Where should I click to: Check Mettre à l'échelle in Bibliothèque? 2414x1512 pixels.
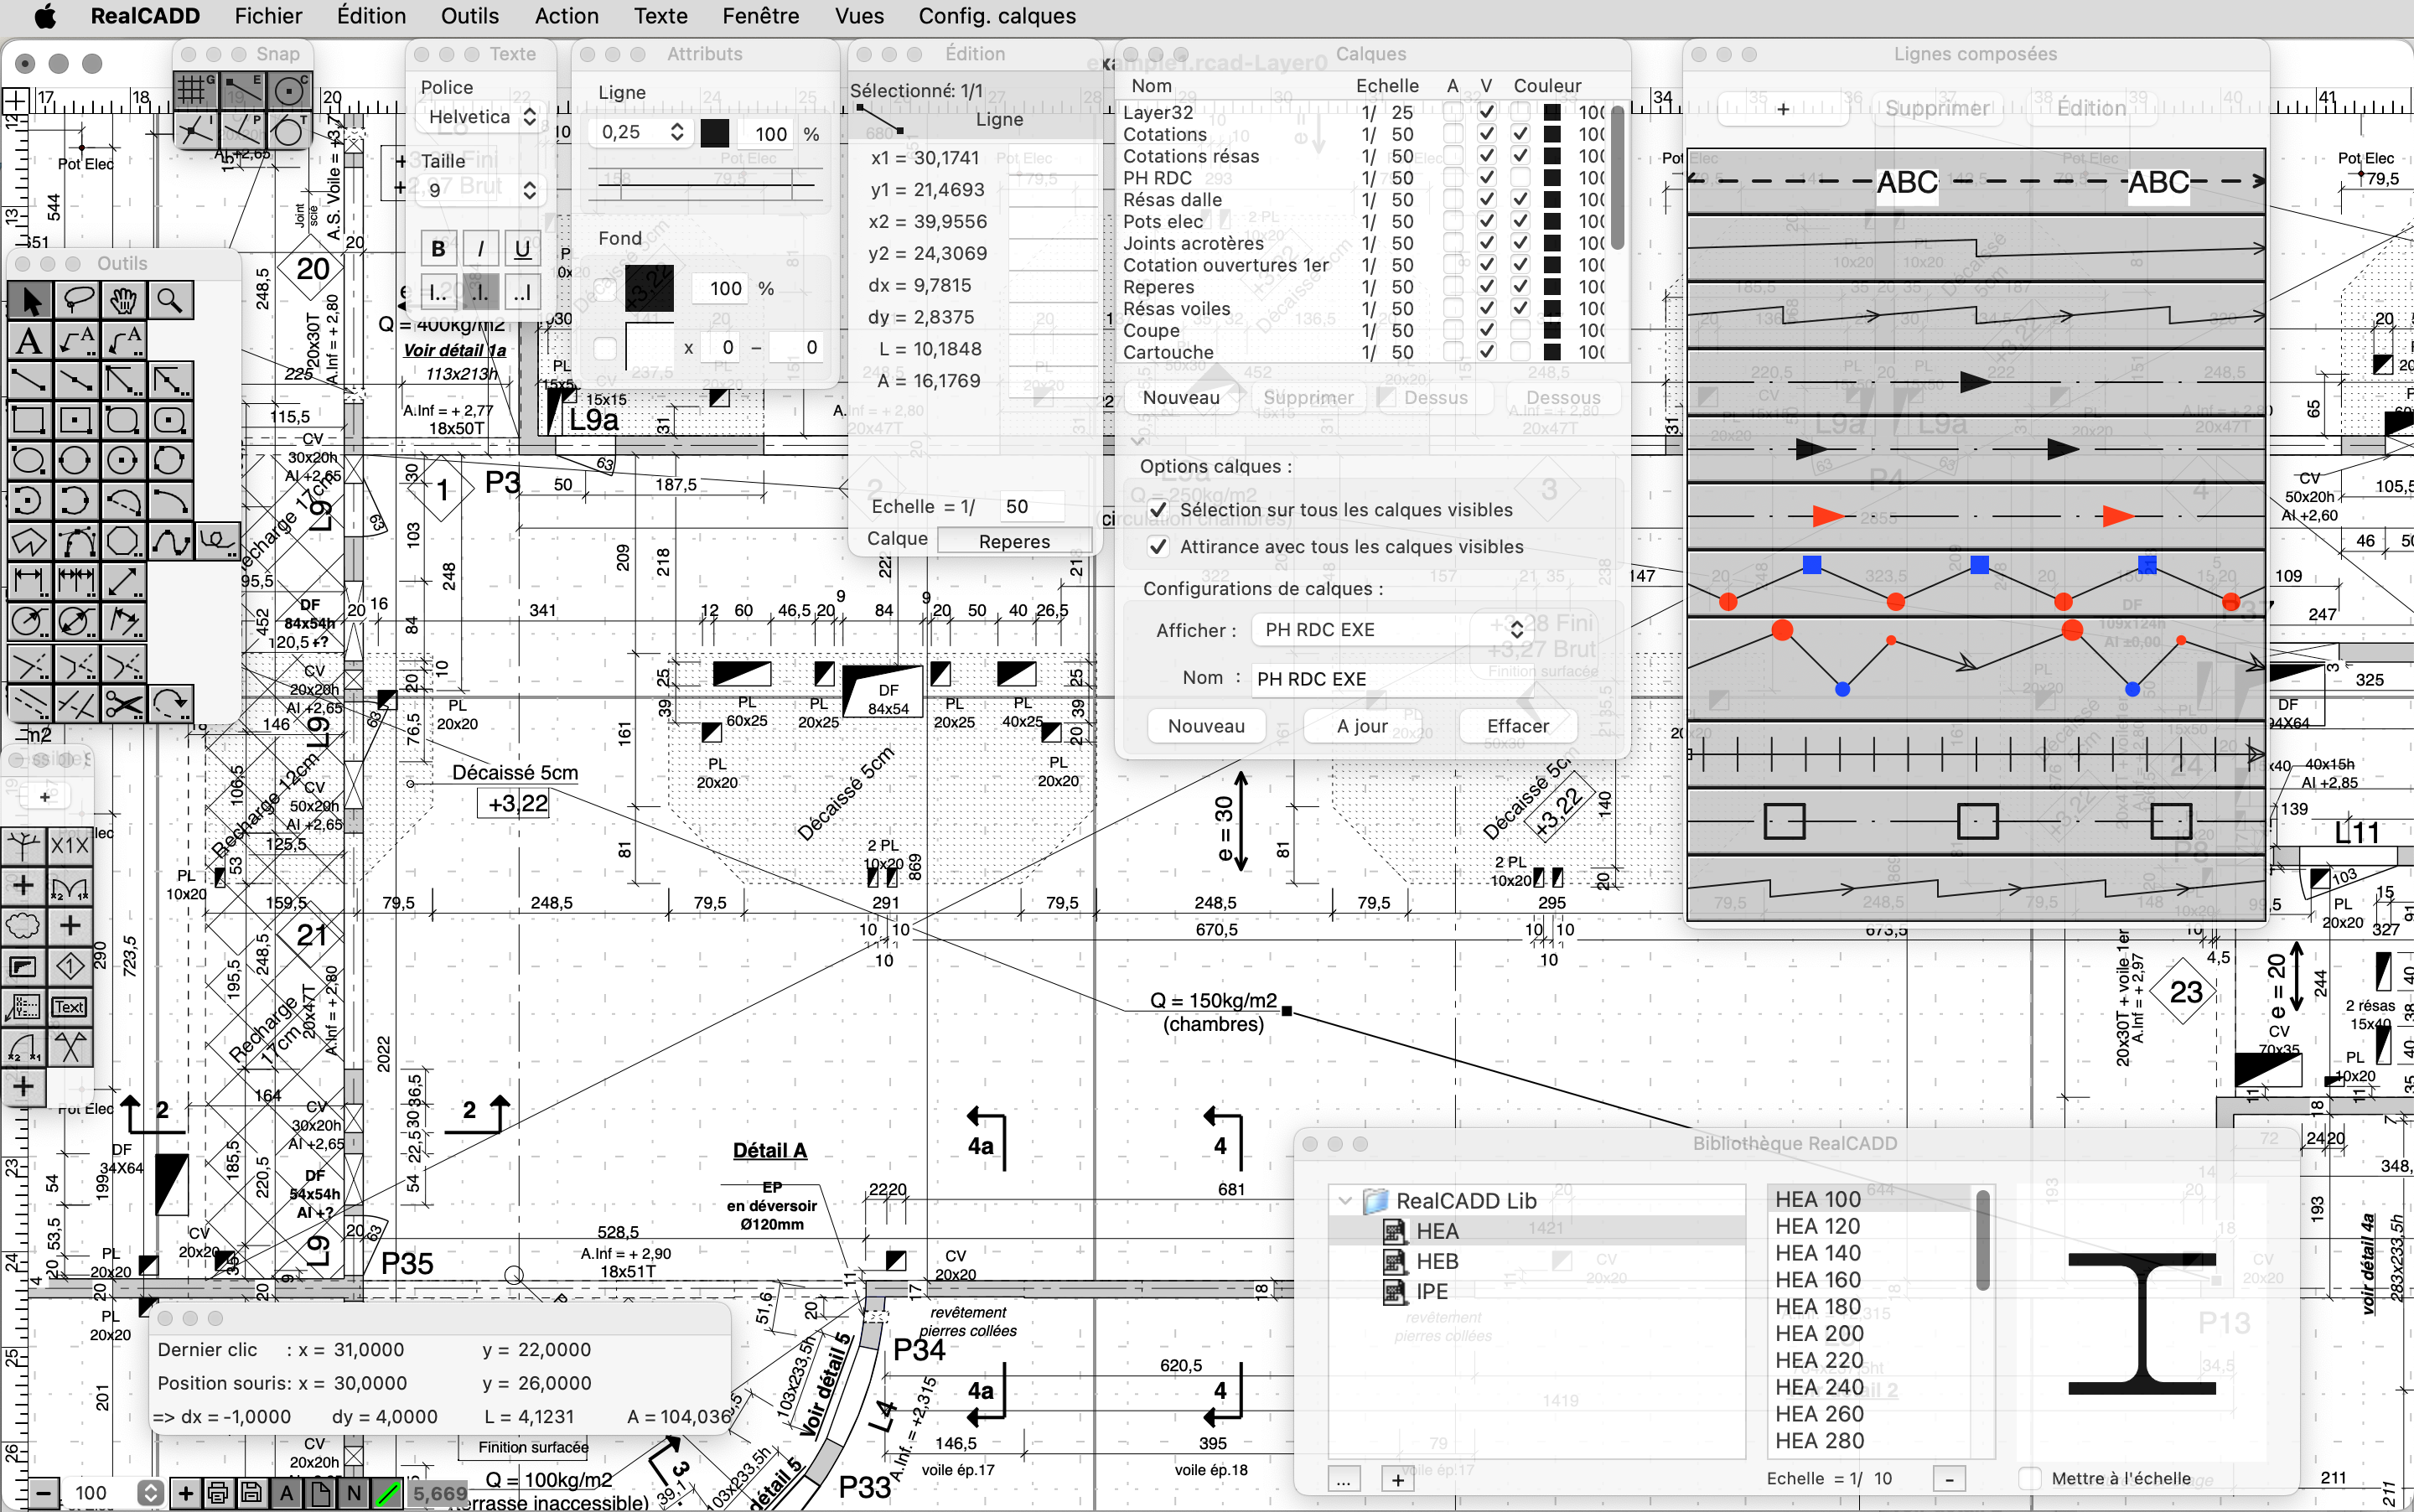pos(2029,1478)
